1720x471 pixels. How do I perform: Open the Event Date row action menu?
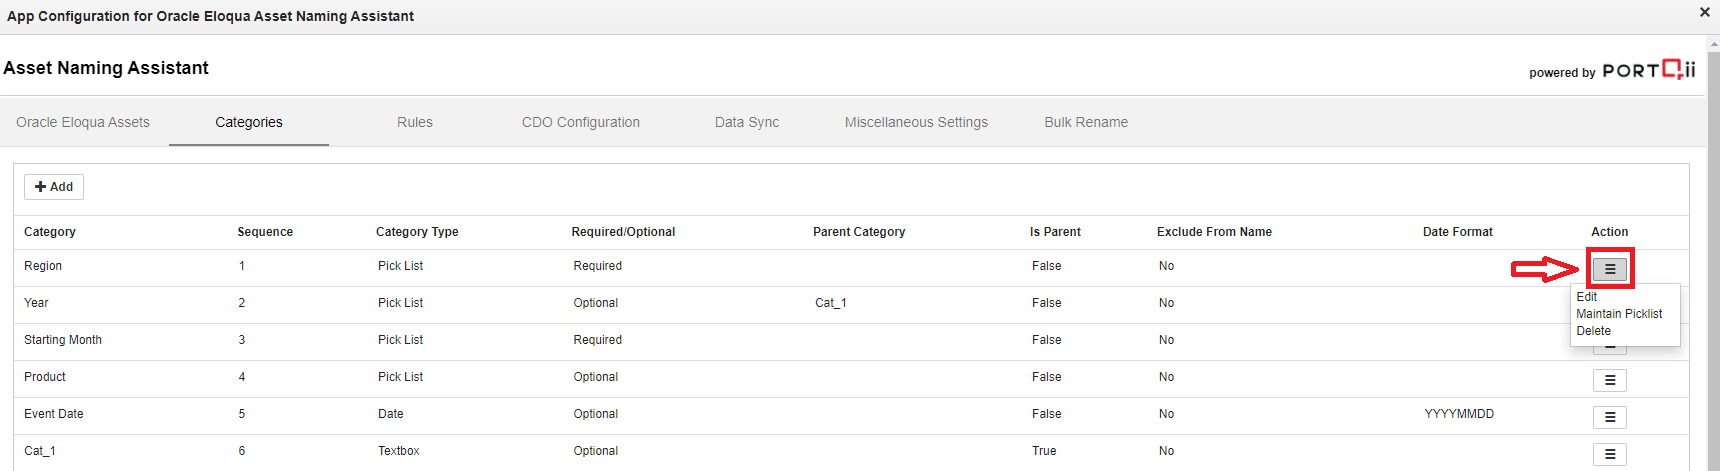[1609, 417]
